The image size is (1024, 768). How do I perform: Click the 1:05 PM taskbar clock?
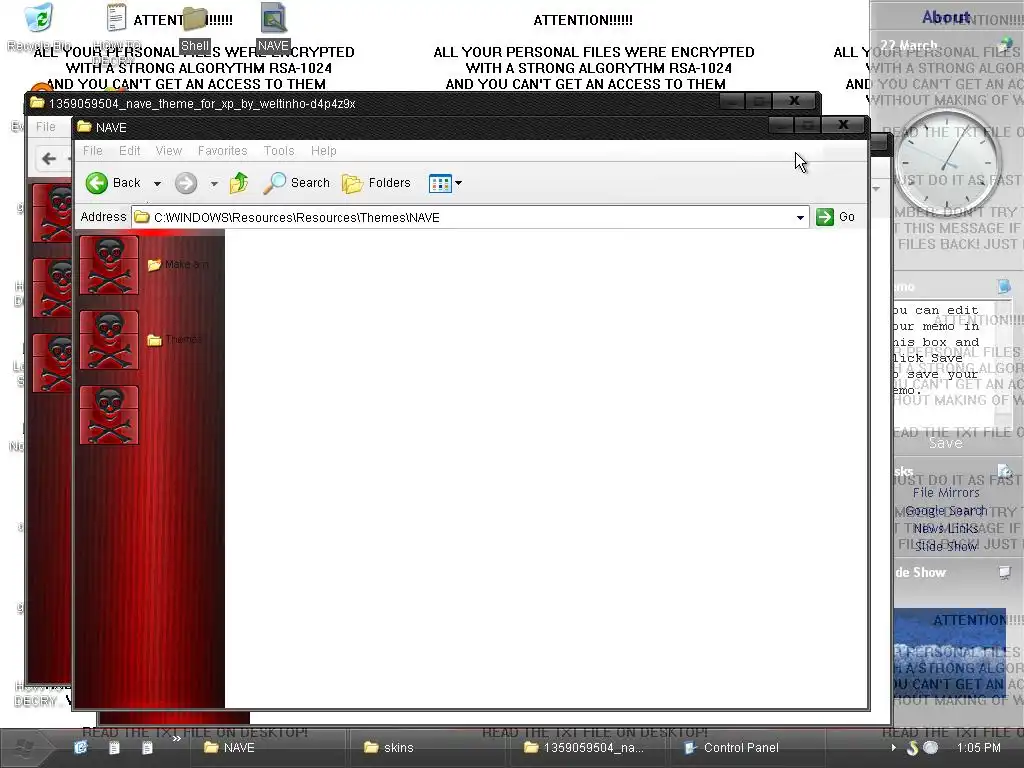pos(978,748)
